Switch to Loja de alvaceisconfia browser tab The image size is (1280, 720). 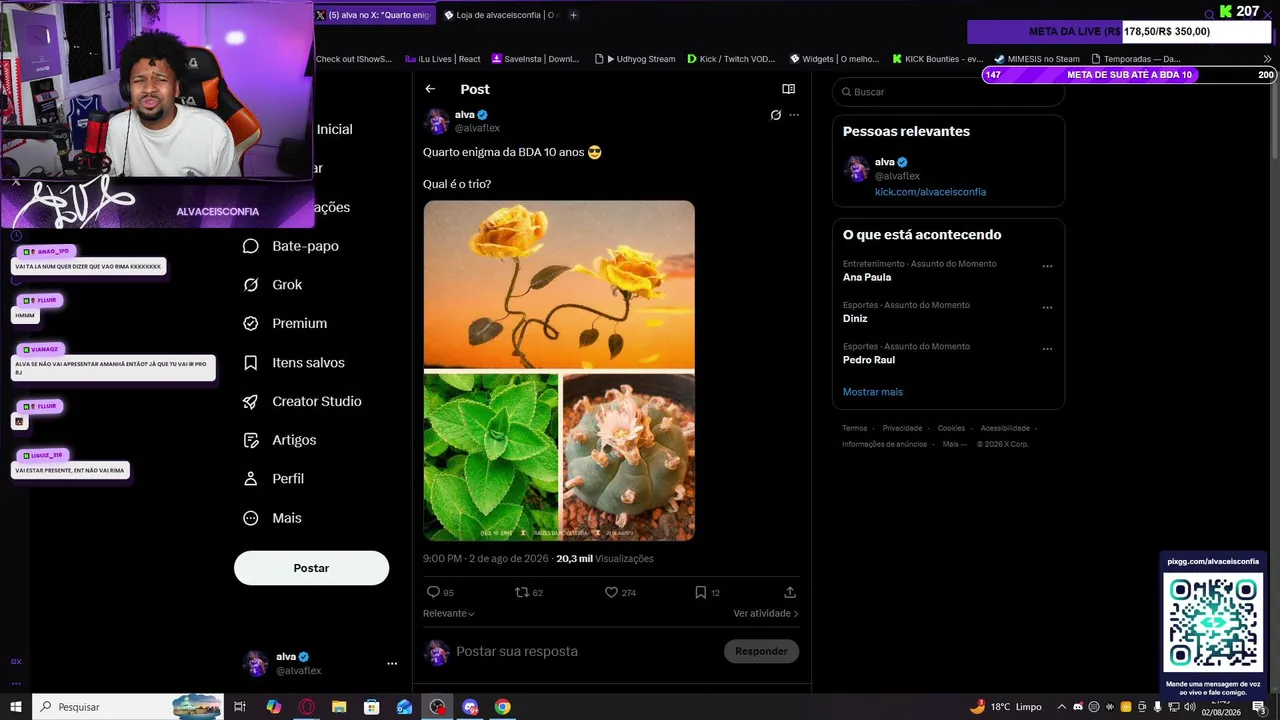pos(500,15)
